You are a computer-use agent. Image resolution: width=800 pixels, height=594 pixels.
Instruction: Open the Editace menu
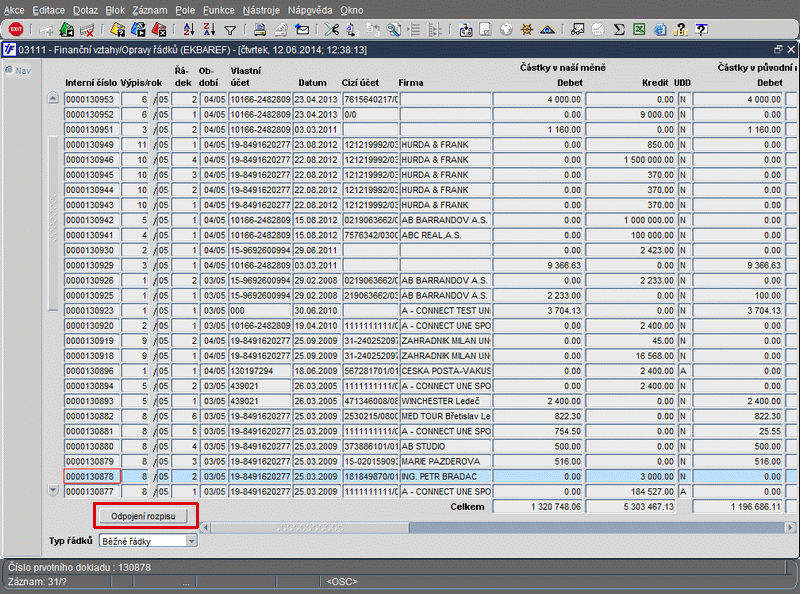[x=48, y=10]
